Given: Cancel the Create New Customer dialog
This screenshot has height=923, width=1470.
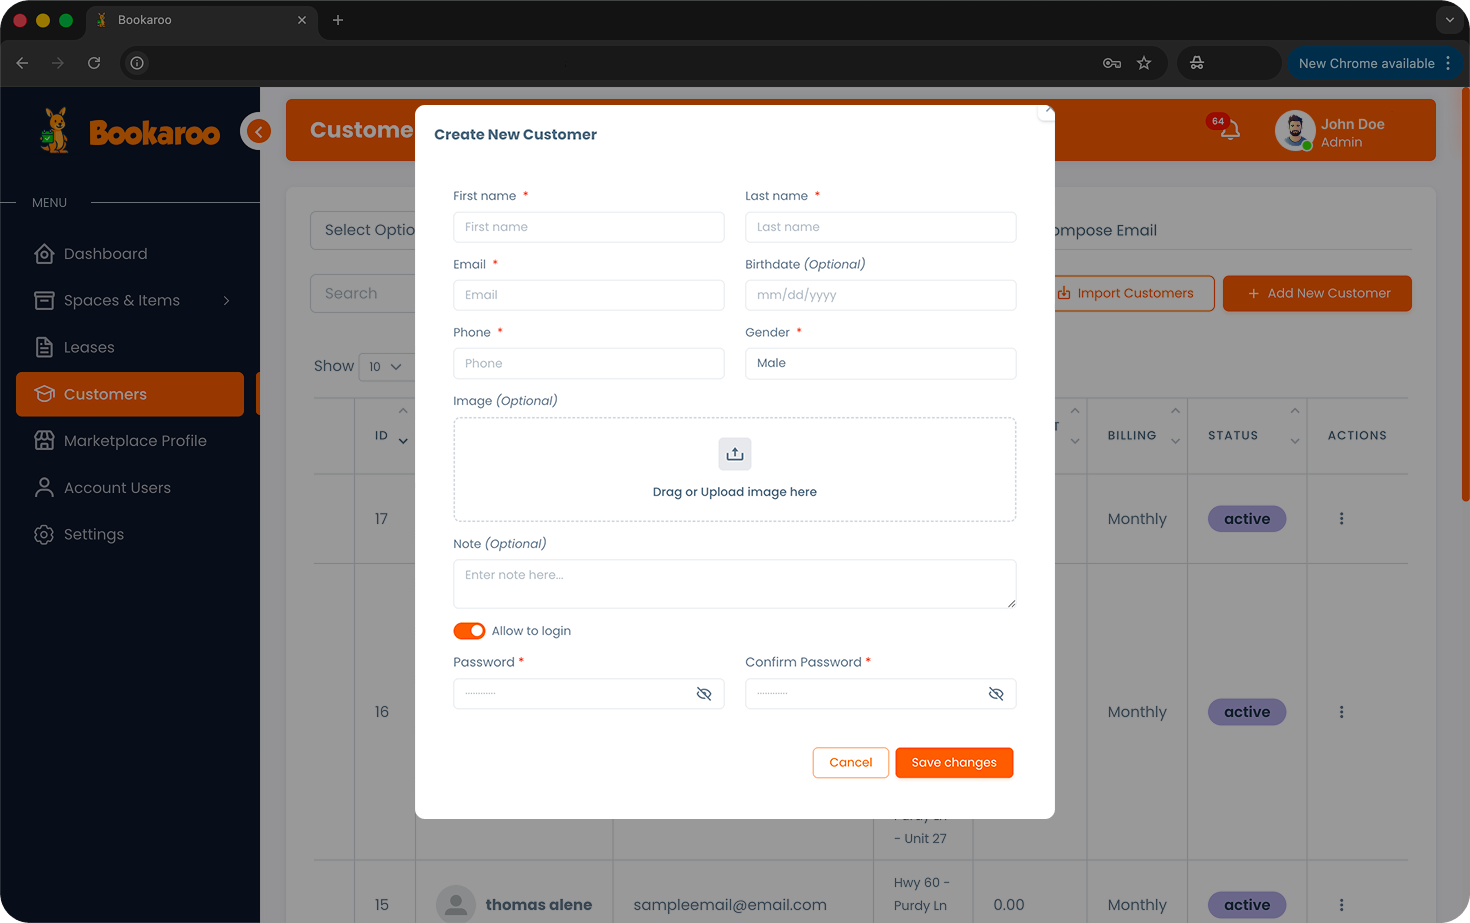Looking at the screenshot, I should click(850, 762).
